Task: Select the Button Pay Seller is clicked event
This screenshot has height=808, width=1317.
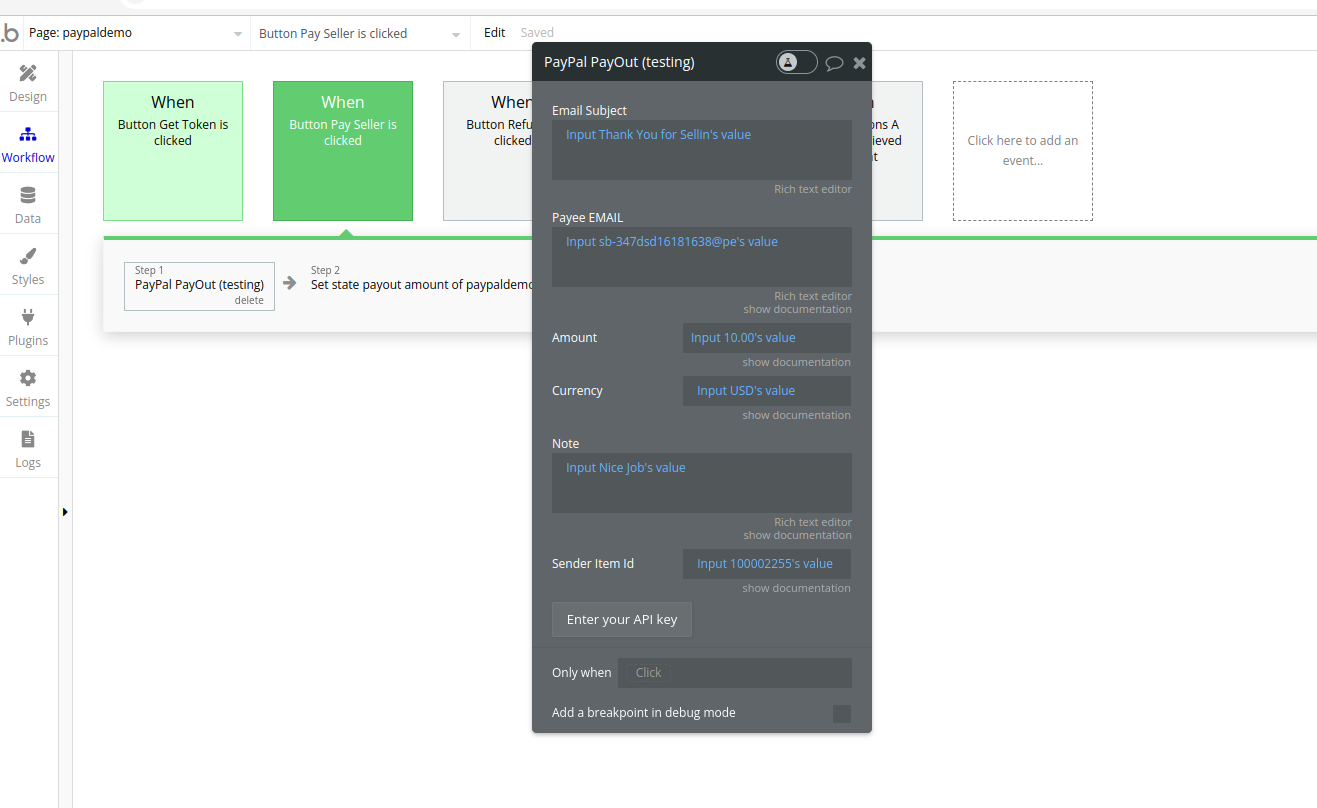Action: pos(343,151)
